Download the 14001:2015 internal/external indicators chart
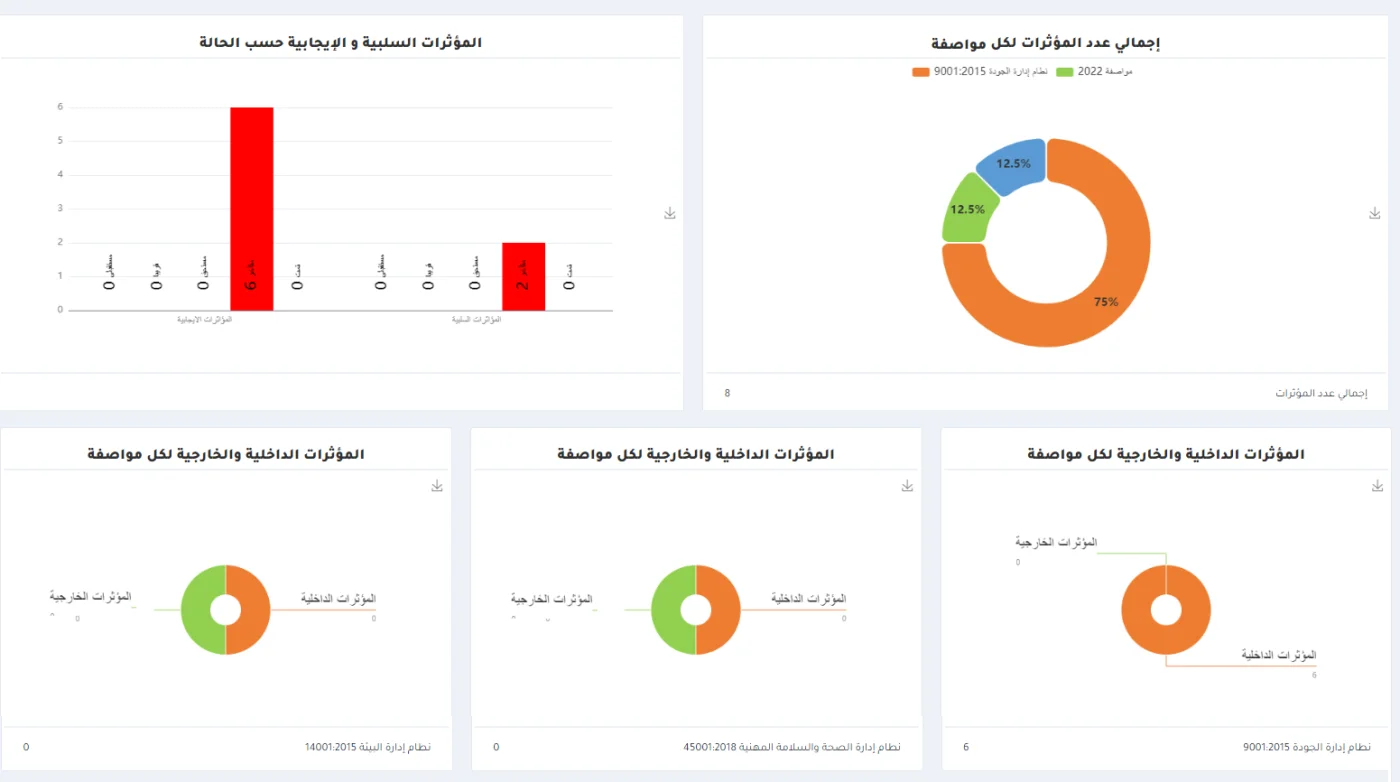The image size is (1400, 782). click(437, 486)
